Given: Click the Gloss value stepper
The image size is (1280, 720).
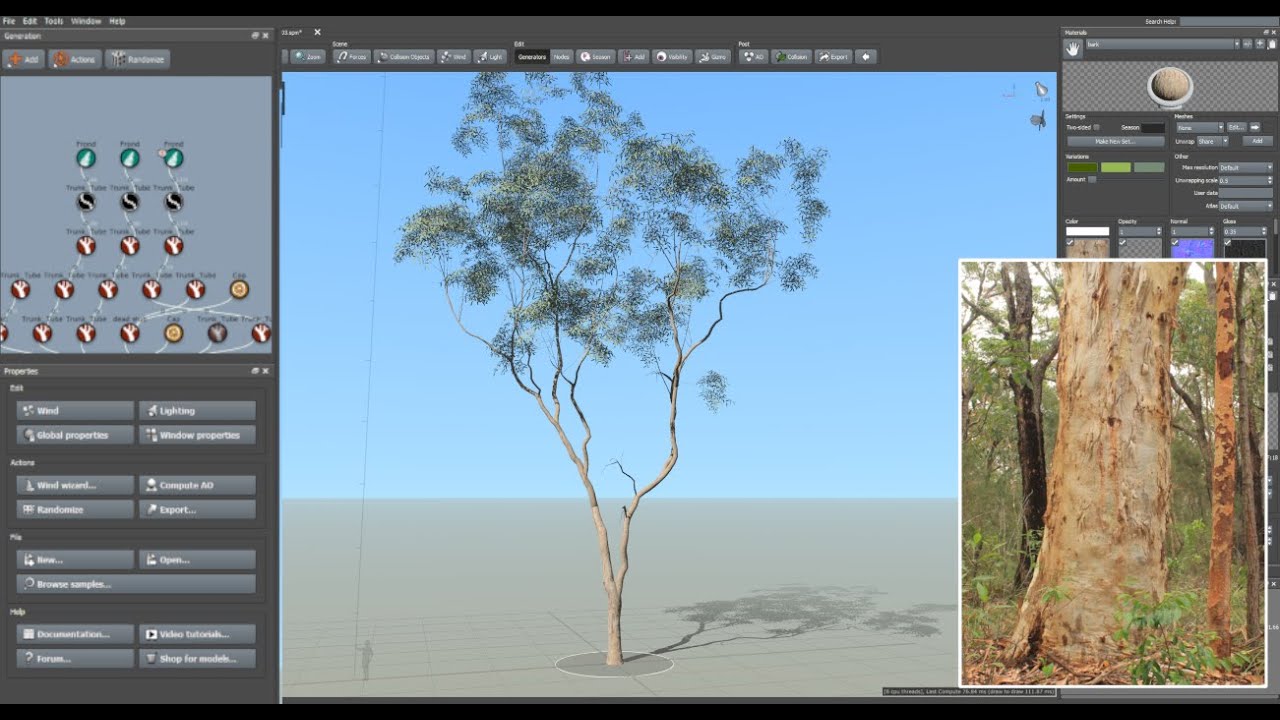Looking at the screenshot, I should pyautogui.click(x=1263, y=231).
